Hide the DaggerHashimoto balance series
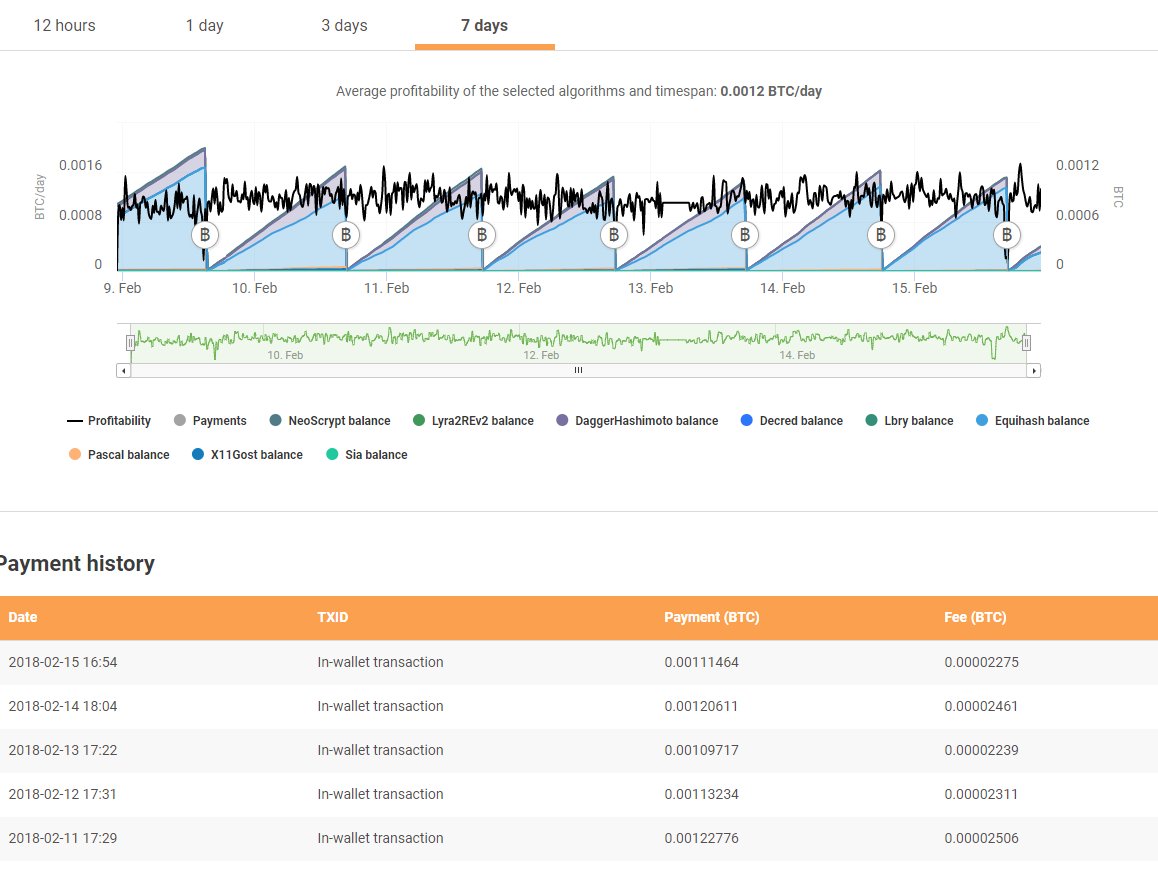This screenshot has width=1158, height=870. point(637,420)
